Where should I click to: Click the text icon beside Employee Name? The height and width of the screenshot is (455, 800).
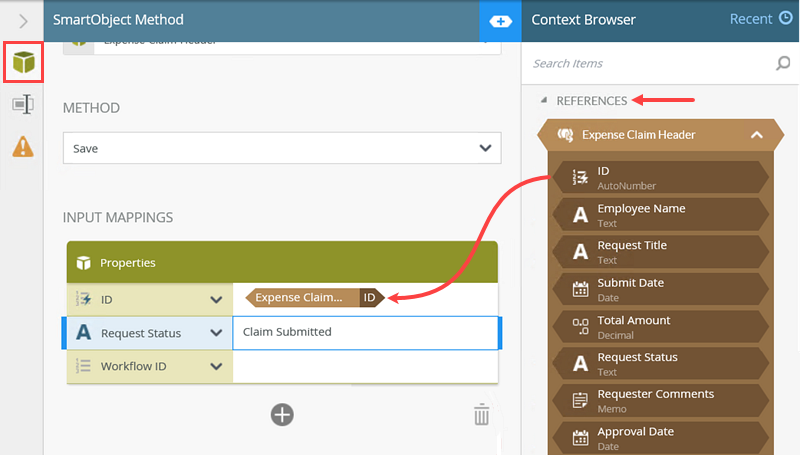pyautogui.click(x=580, y=215)
